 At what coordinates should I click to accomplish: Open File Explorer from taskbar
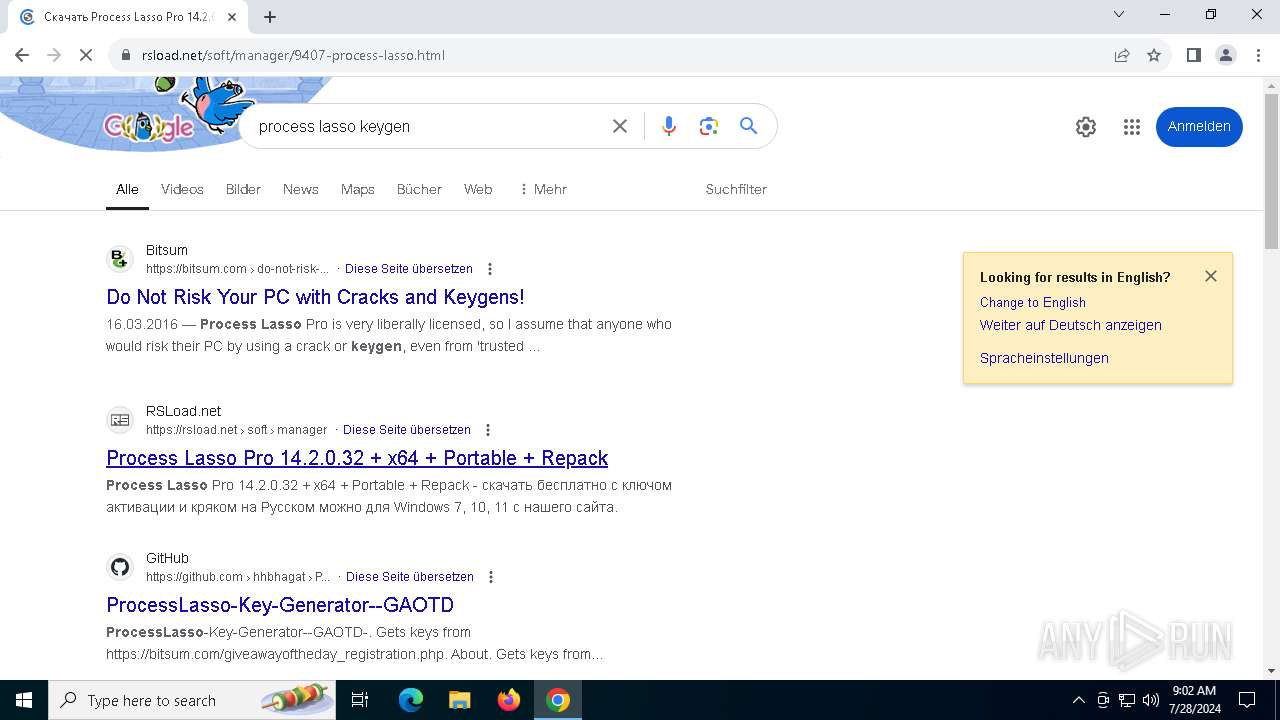(460, 700)
